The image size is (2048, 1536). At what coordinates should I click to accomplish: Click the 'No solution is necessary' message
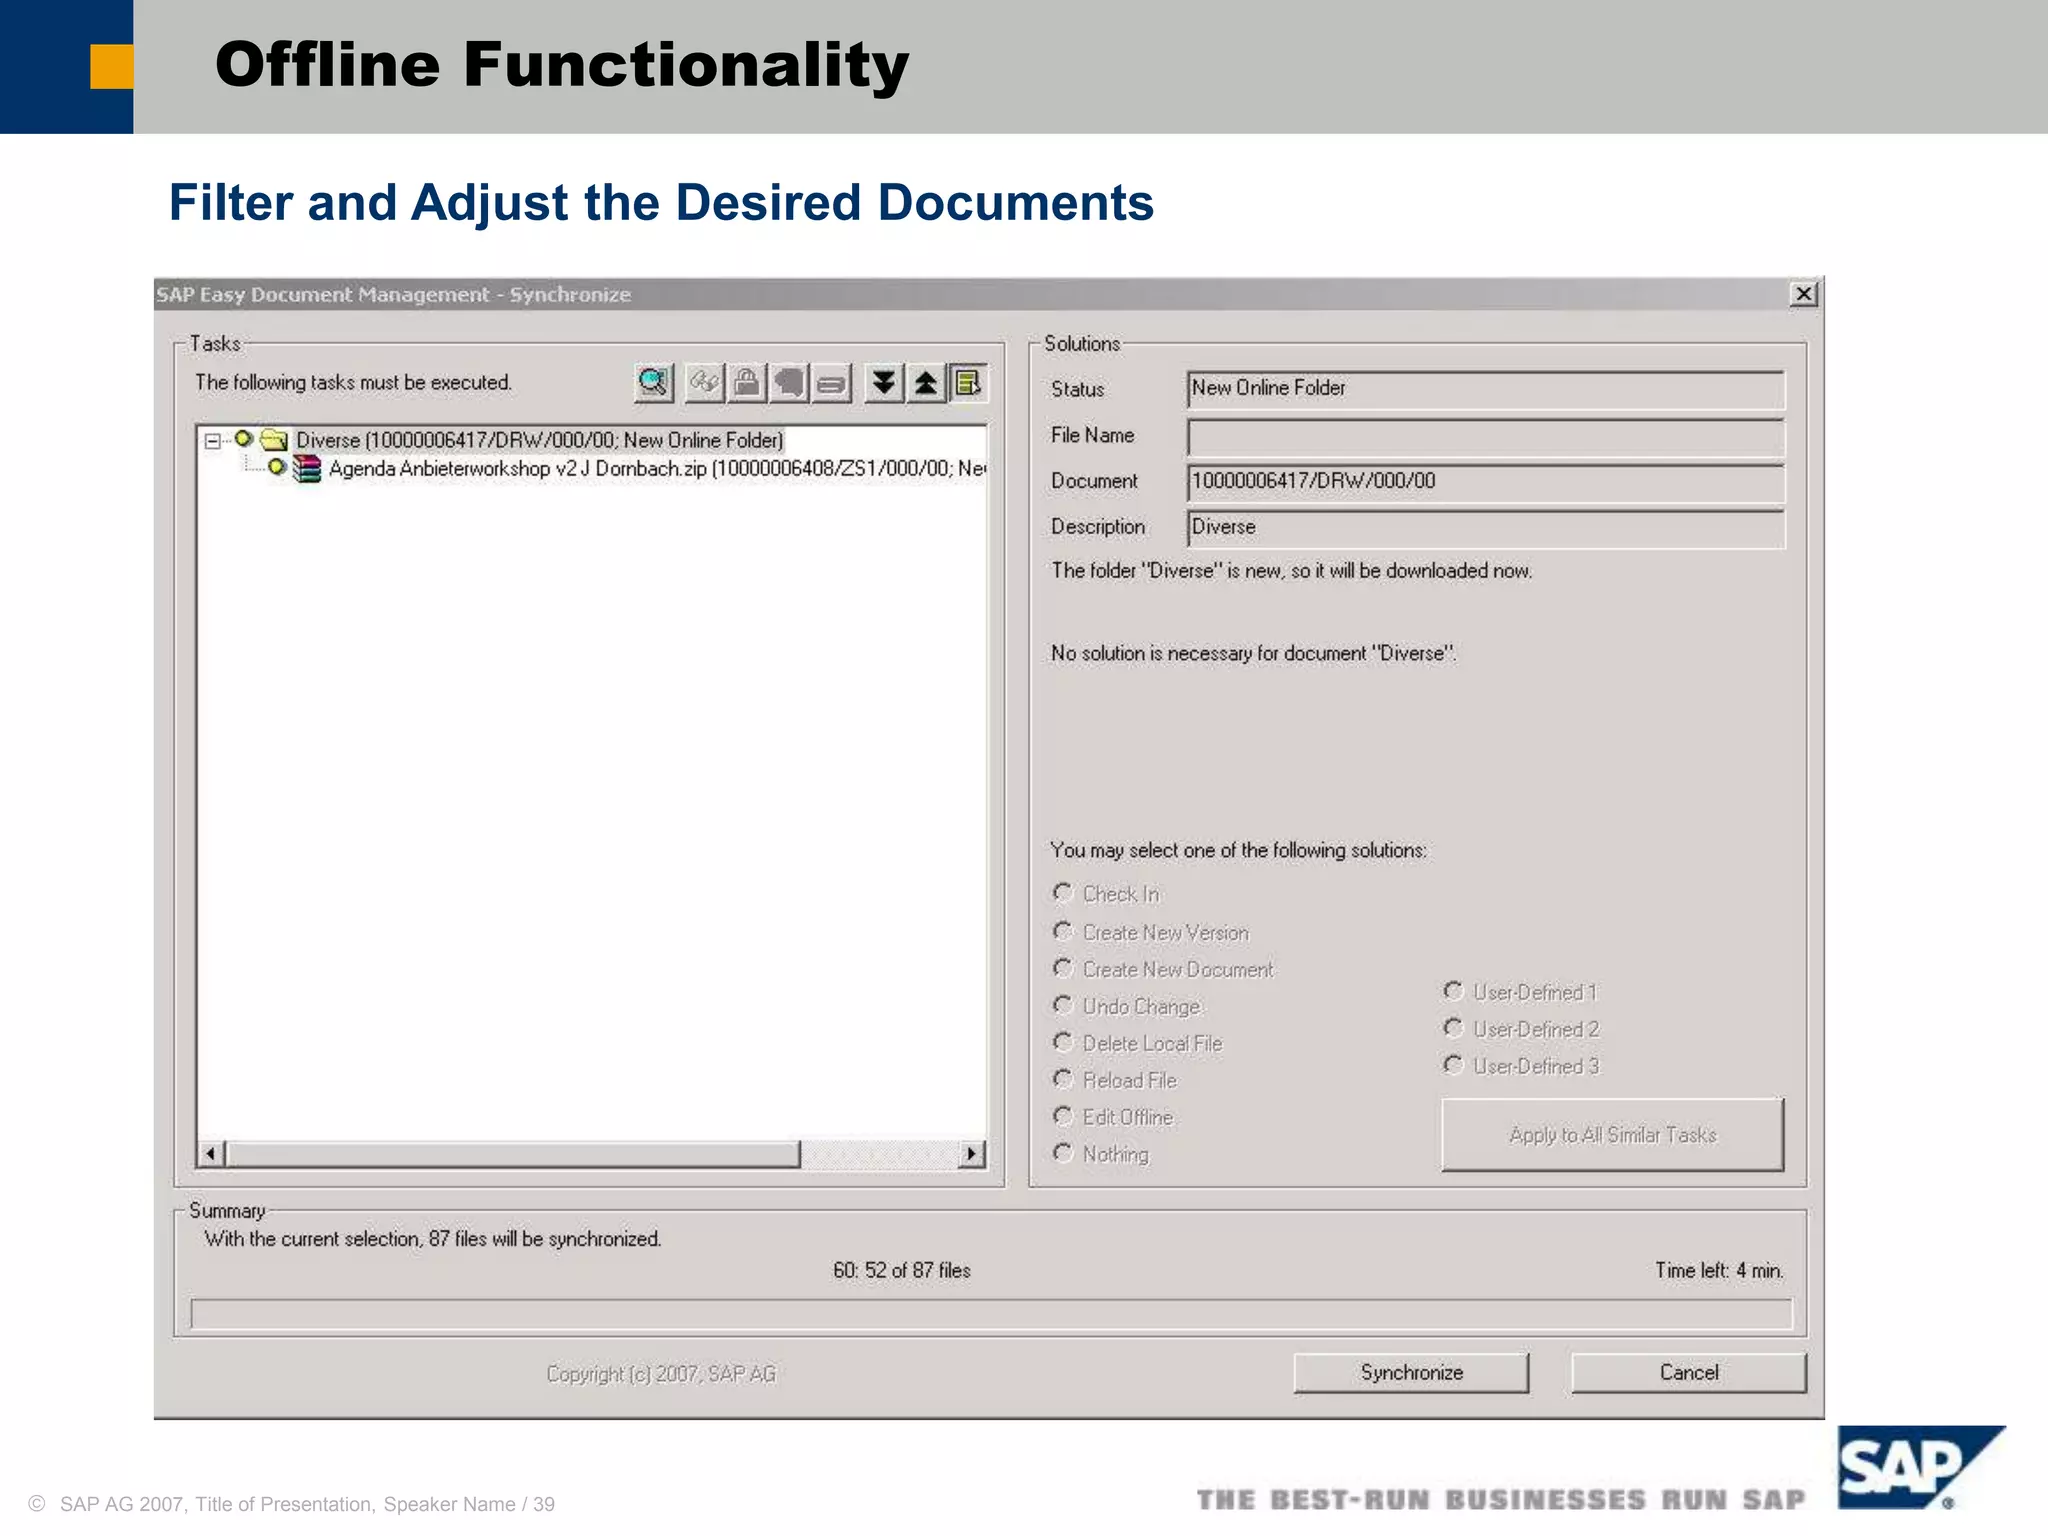click(1253, 653)
